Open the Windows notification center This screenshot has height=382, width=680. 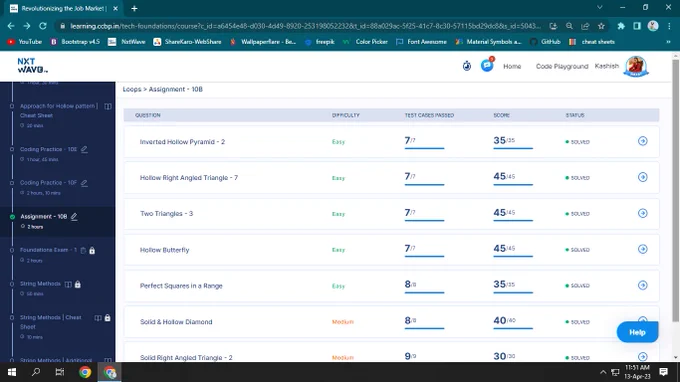pyautogui.click(x=664, y=372)
